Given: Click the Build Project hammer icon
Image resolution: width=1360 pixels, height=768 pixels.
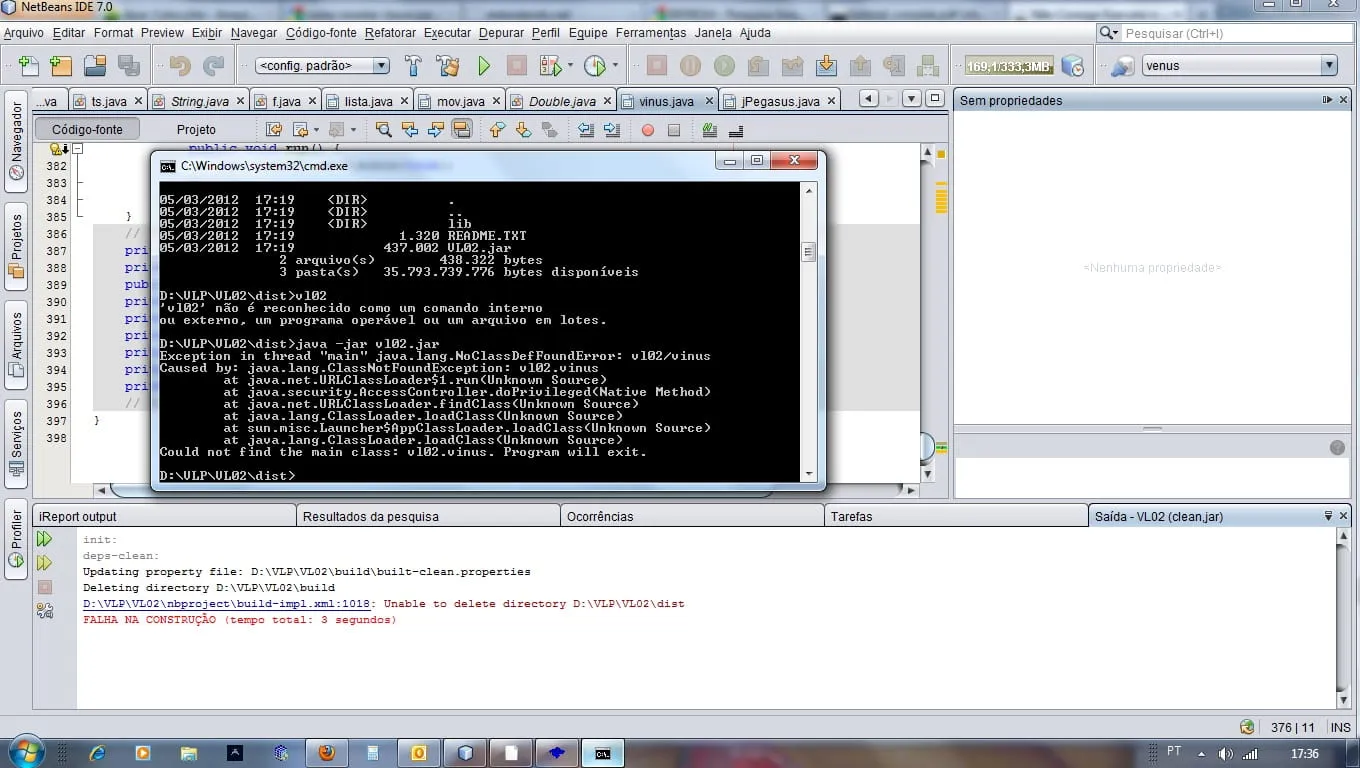Looking at the screenshot, I should (413, 66).
